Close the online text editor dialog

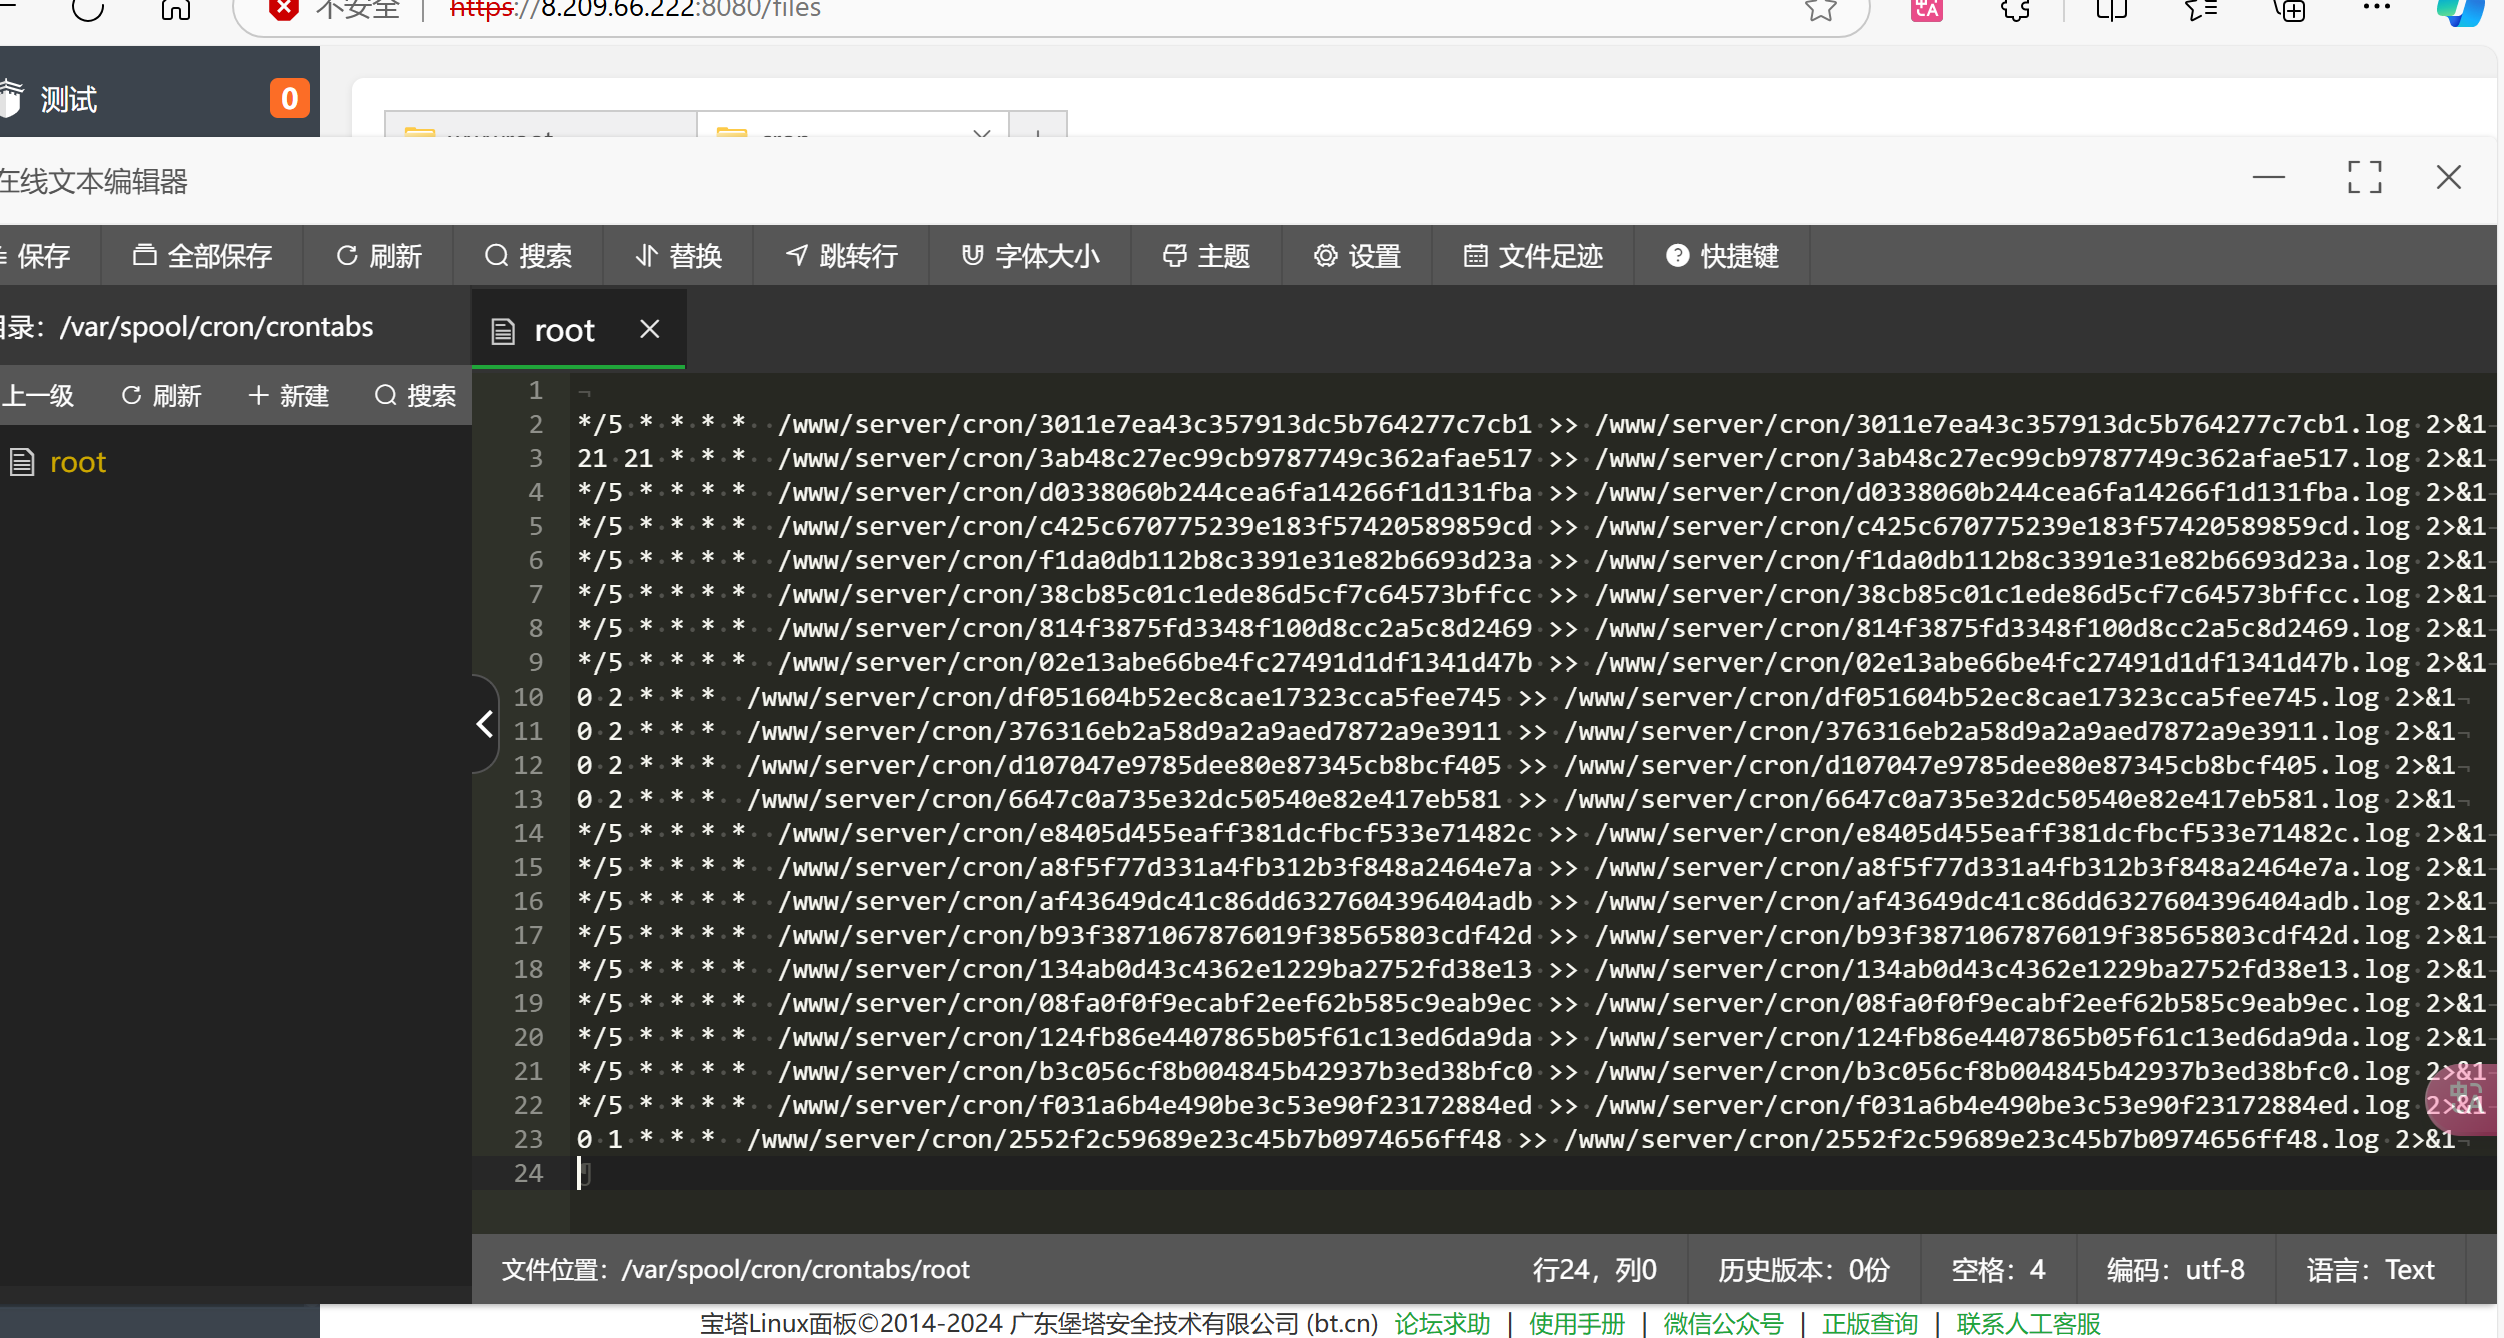click(2449, 178)
